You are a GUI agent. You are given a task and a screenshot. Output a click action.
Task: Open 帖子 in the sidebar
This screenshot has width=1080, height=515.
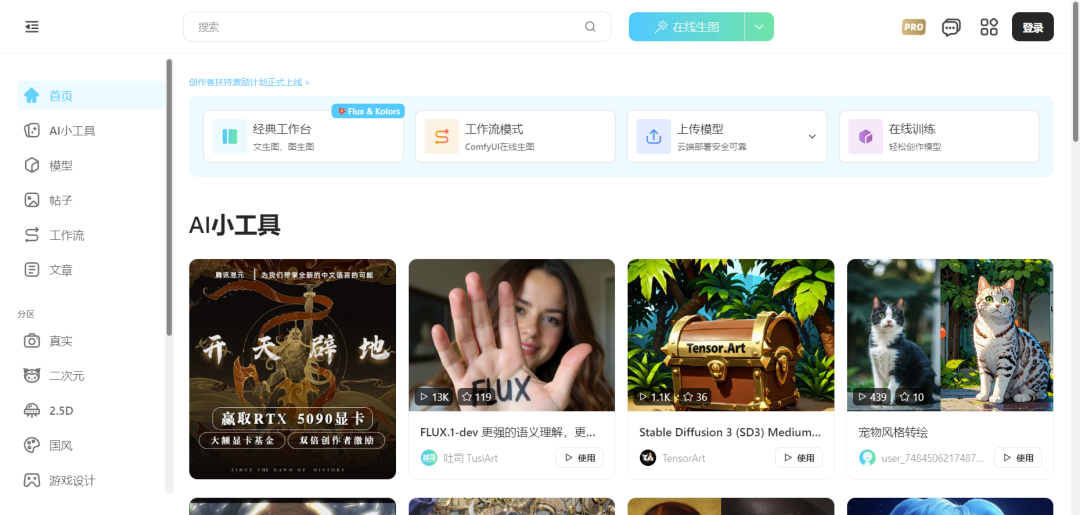[91, 200]
